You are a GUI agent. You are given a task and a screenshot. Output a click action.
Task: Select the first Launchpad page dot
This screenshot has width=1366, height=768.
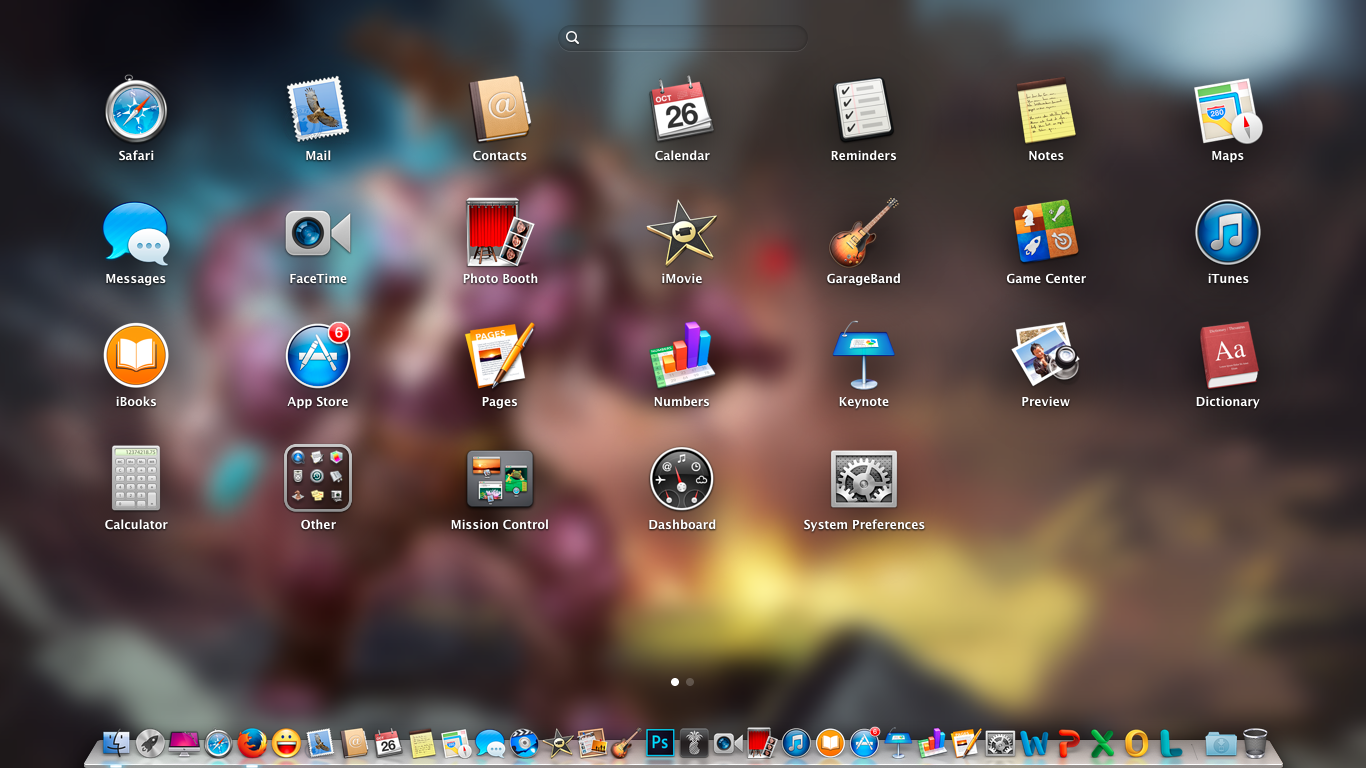(675, 682)
